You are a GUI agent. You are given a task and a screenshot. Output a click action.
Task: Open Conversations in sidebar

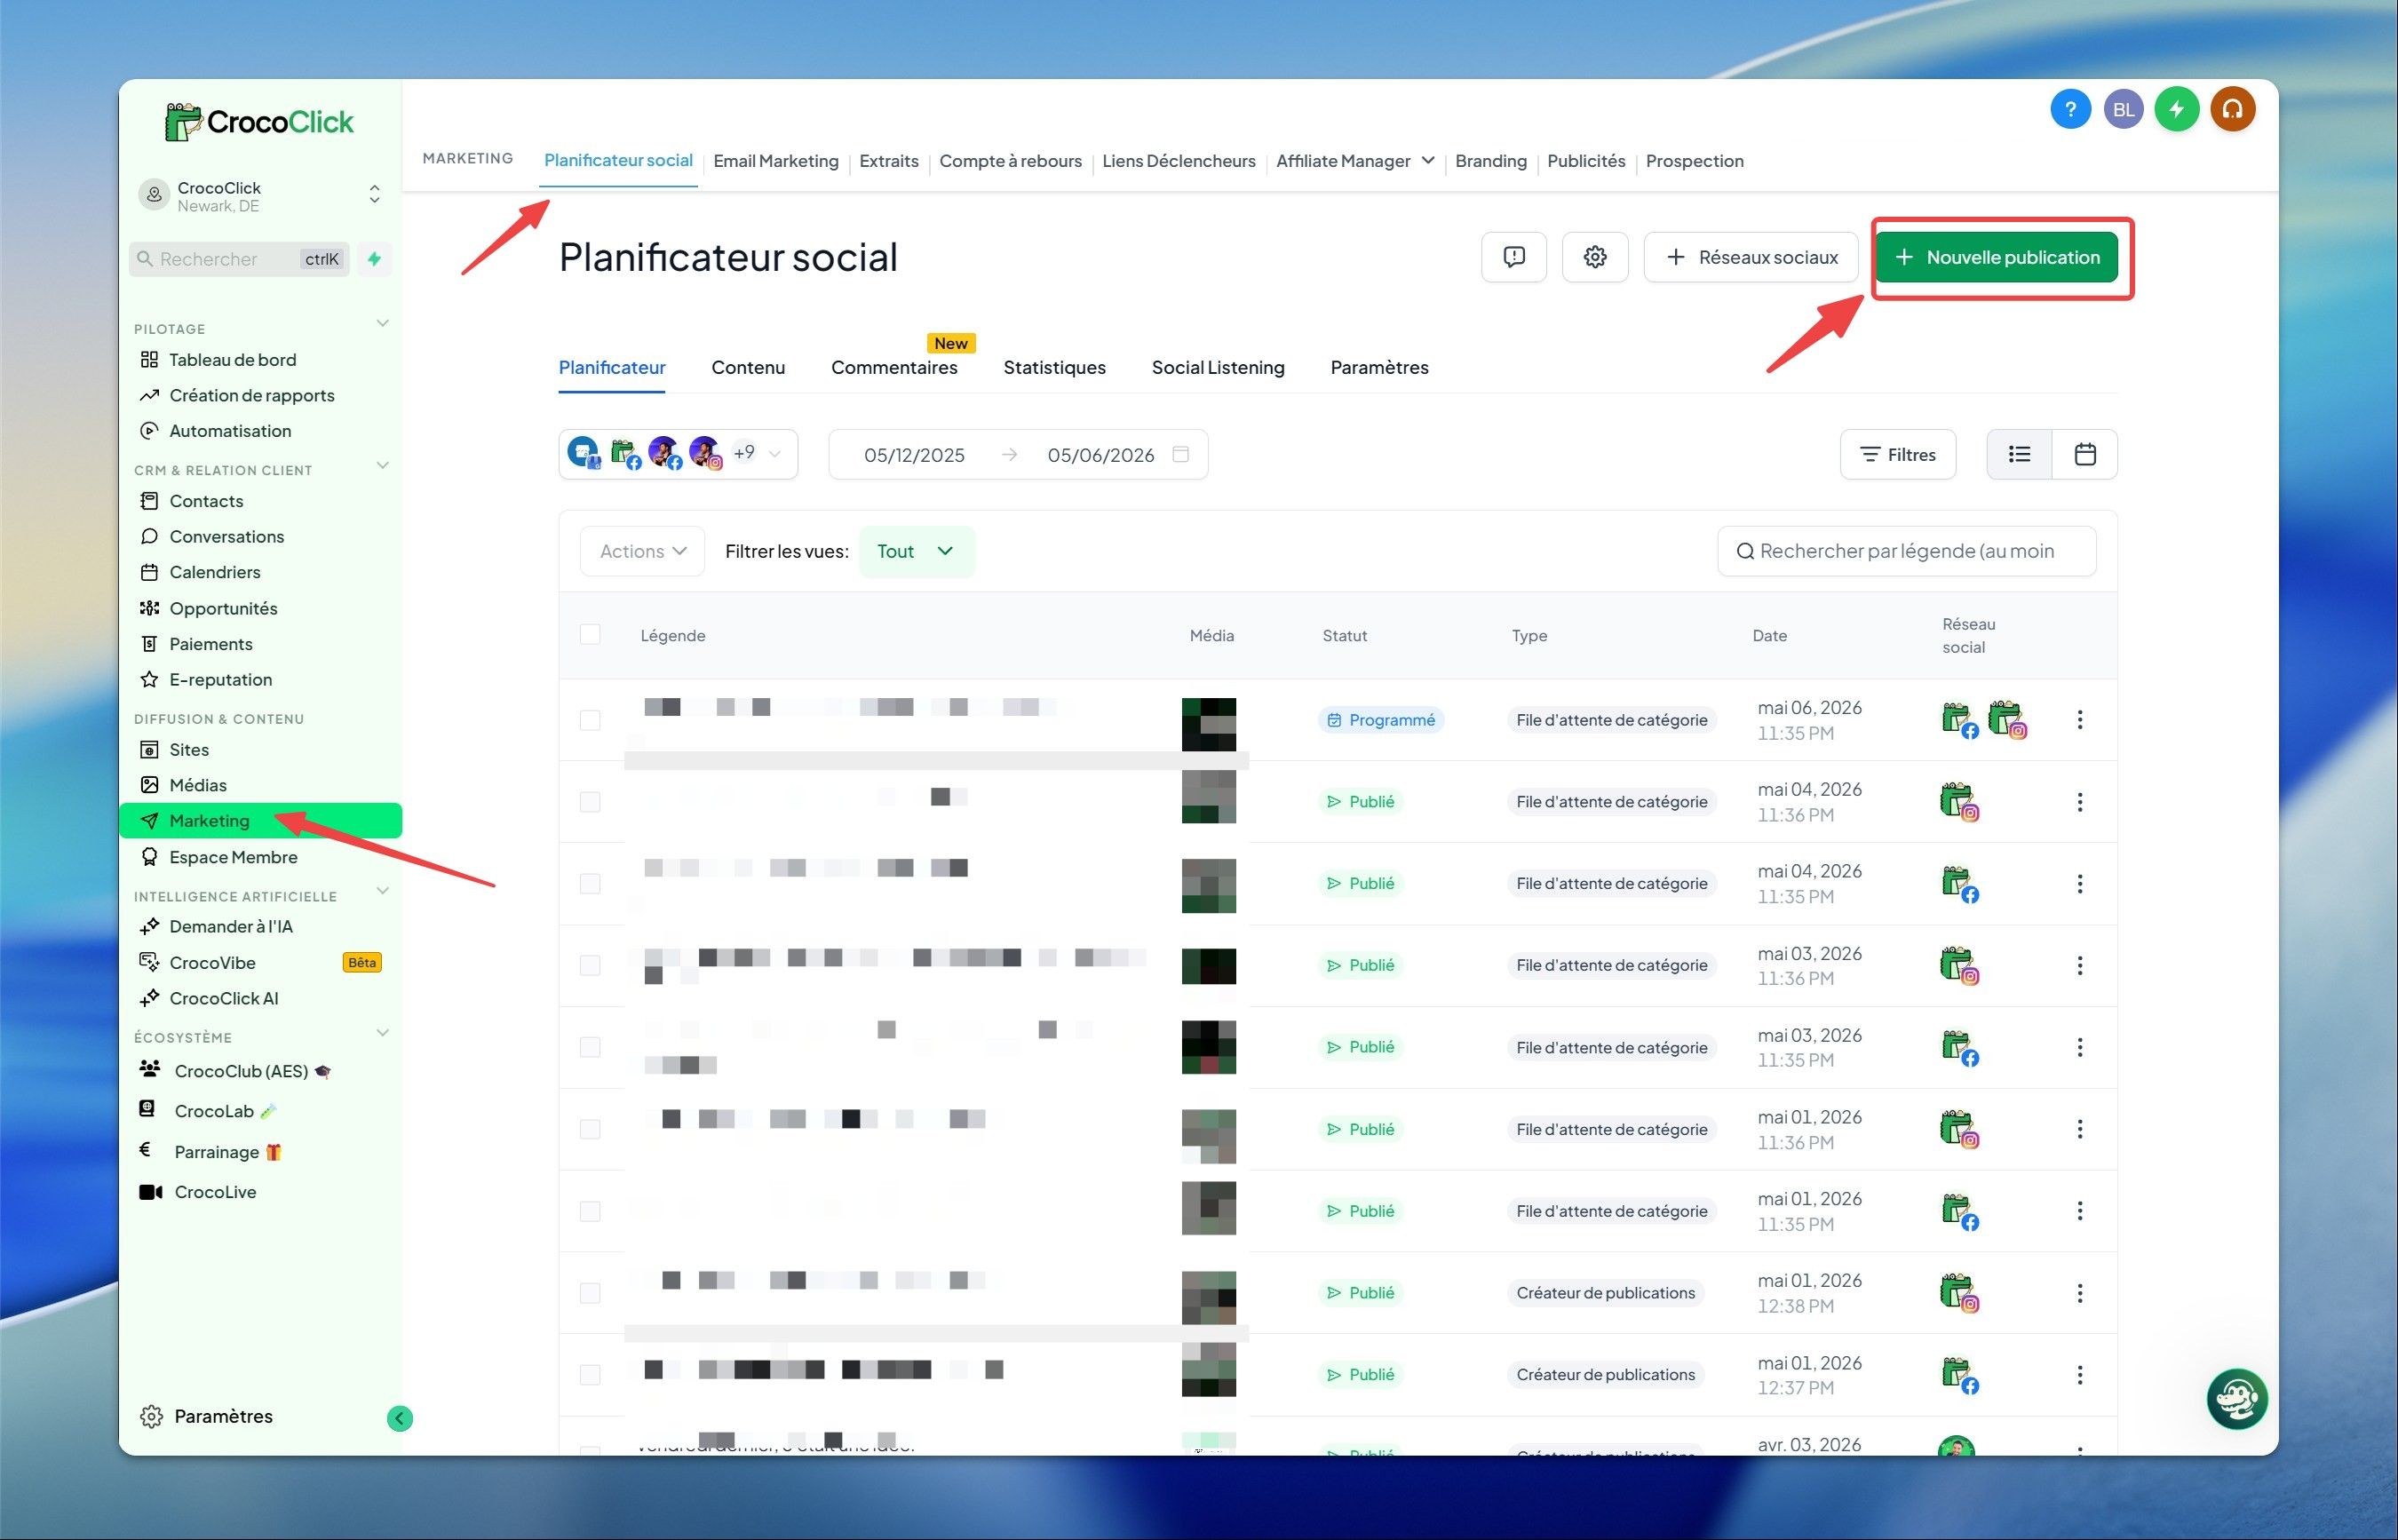(226, 537)
